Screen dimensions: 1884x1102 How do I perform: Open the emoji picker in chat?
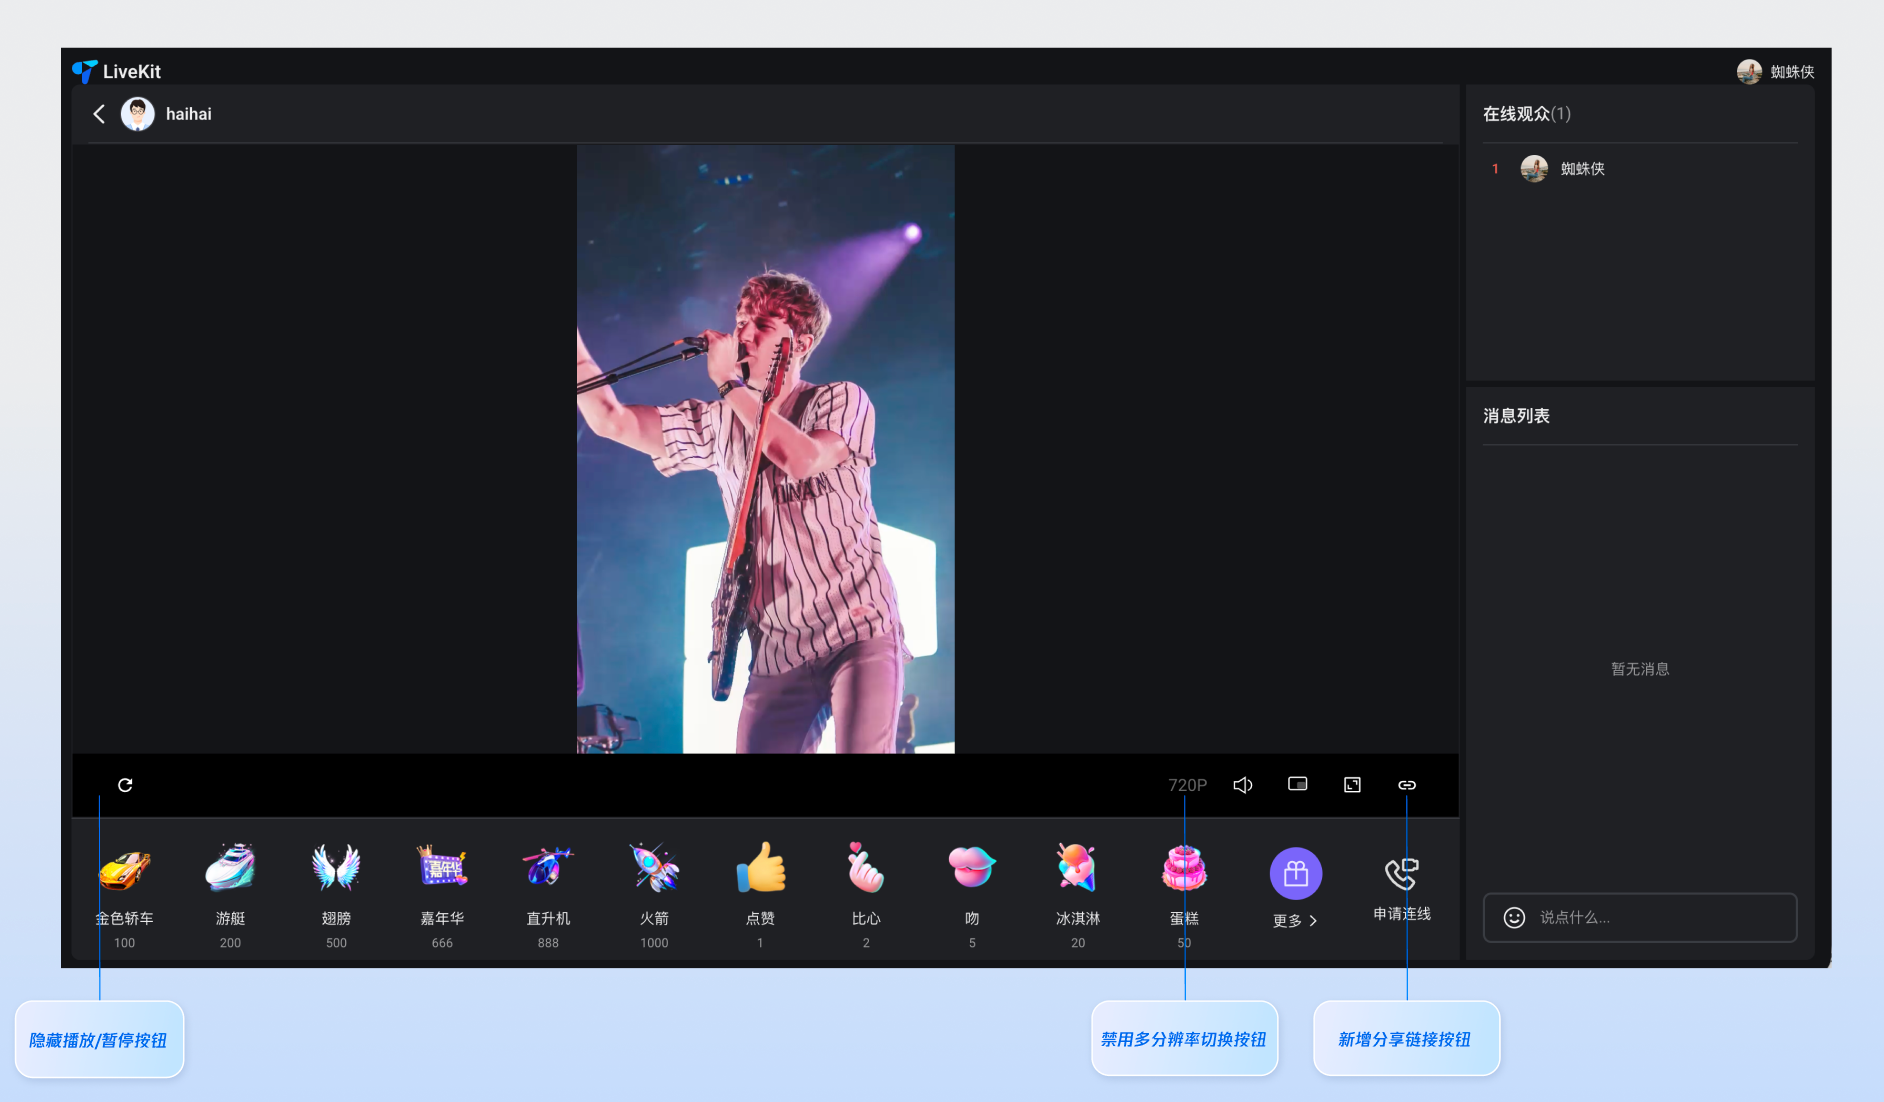pos(1514,918)
